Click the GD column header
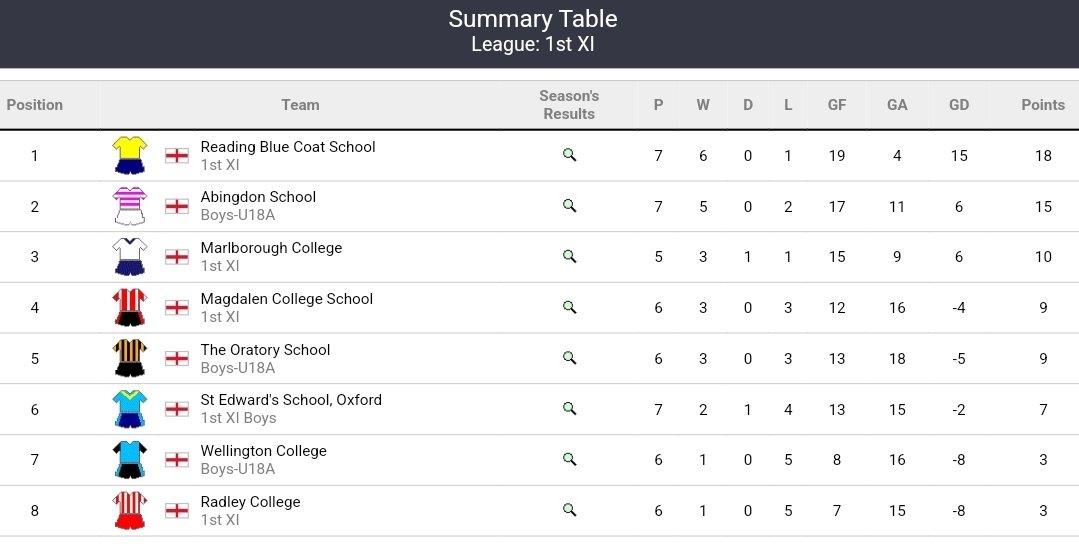 tap(959, 105)
